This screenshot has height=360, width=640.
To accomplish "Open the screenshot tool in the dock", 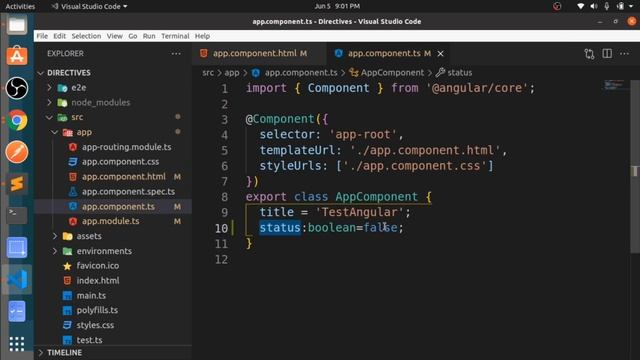I will tap(17, 247).
